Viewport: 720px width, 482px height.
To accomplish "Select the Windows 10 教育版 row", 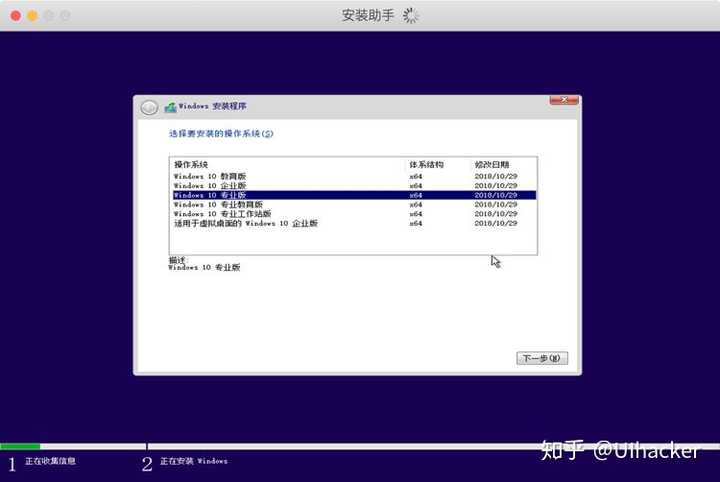I will point(354,176).
